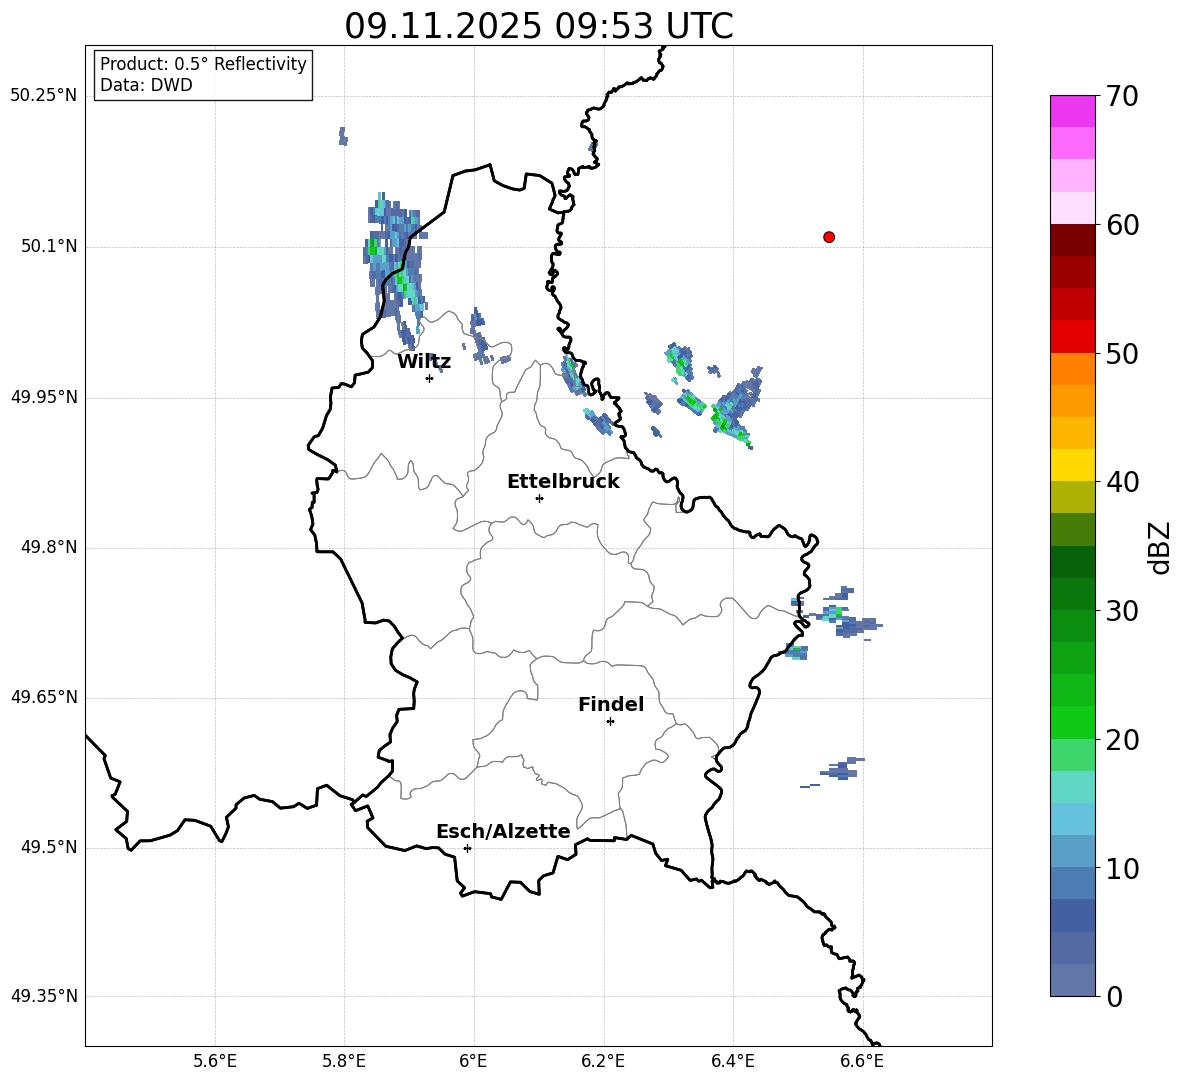Click the 30 tick label on the colorbar
This screenshot has width=1184, height=1081.
point(1122,611)
